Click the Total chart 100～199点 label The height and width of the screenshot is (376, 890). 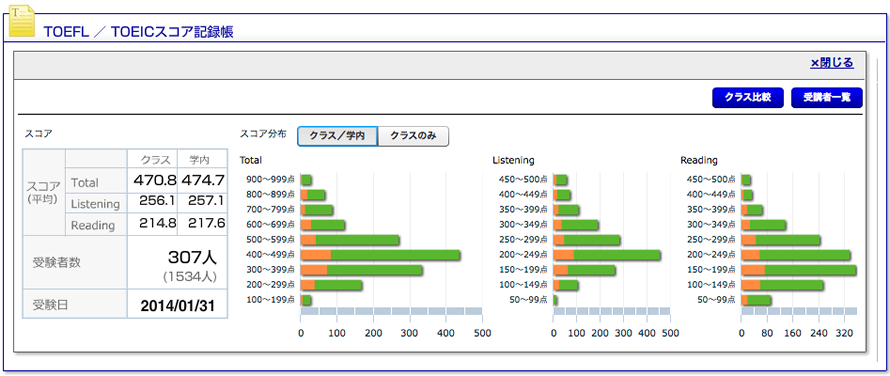point(270,299)
